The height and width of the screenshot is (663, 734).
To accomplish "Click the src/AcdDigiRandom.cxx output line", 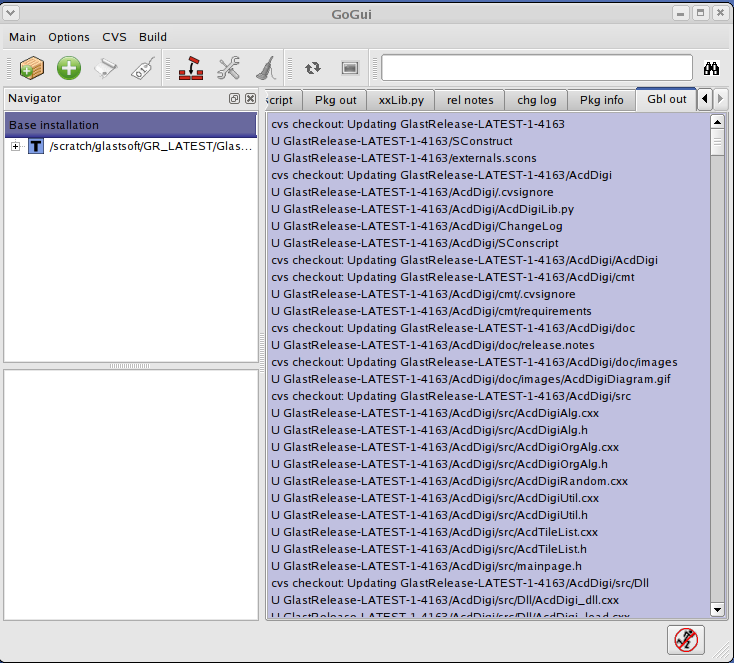I will [449, 481].
